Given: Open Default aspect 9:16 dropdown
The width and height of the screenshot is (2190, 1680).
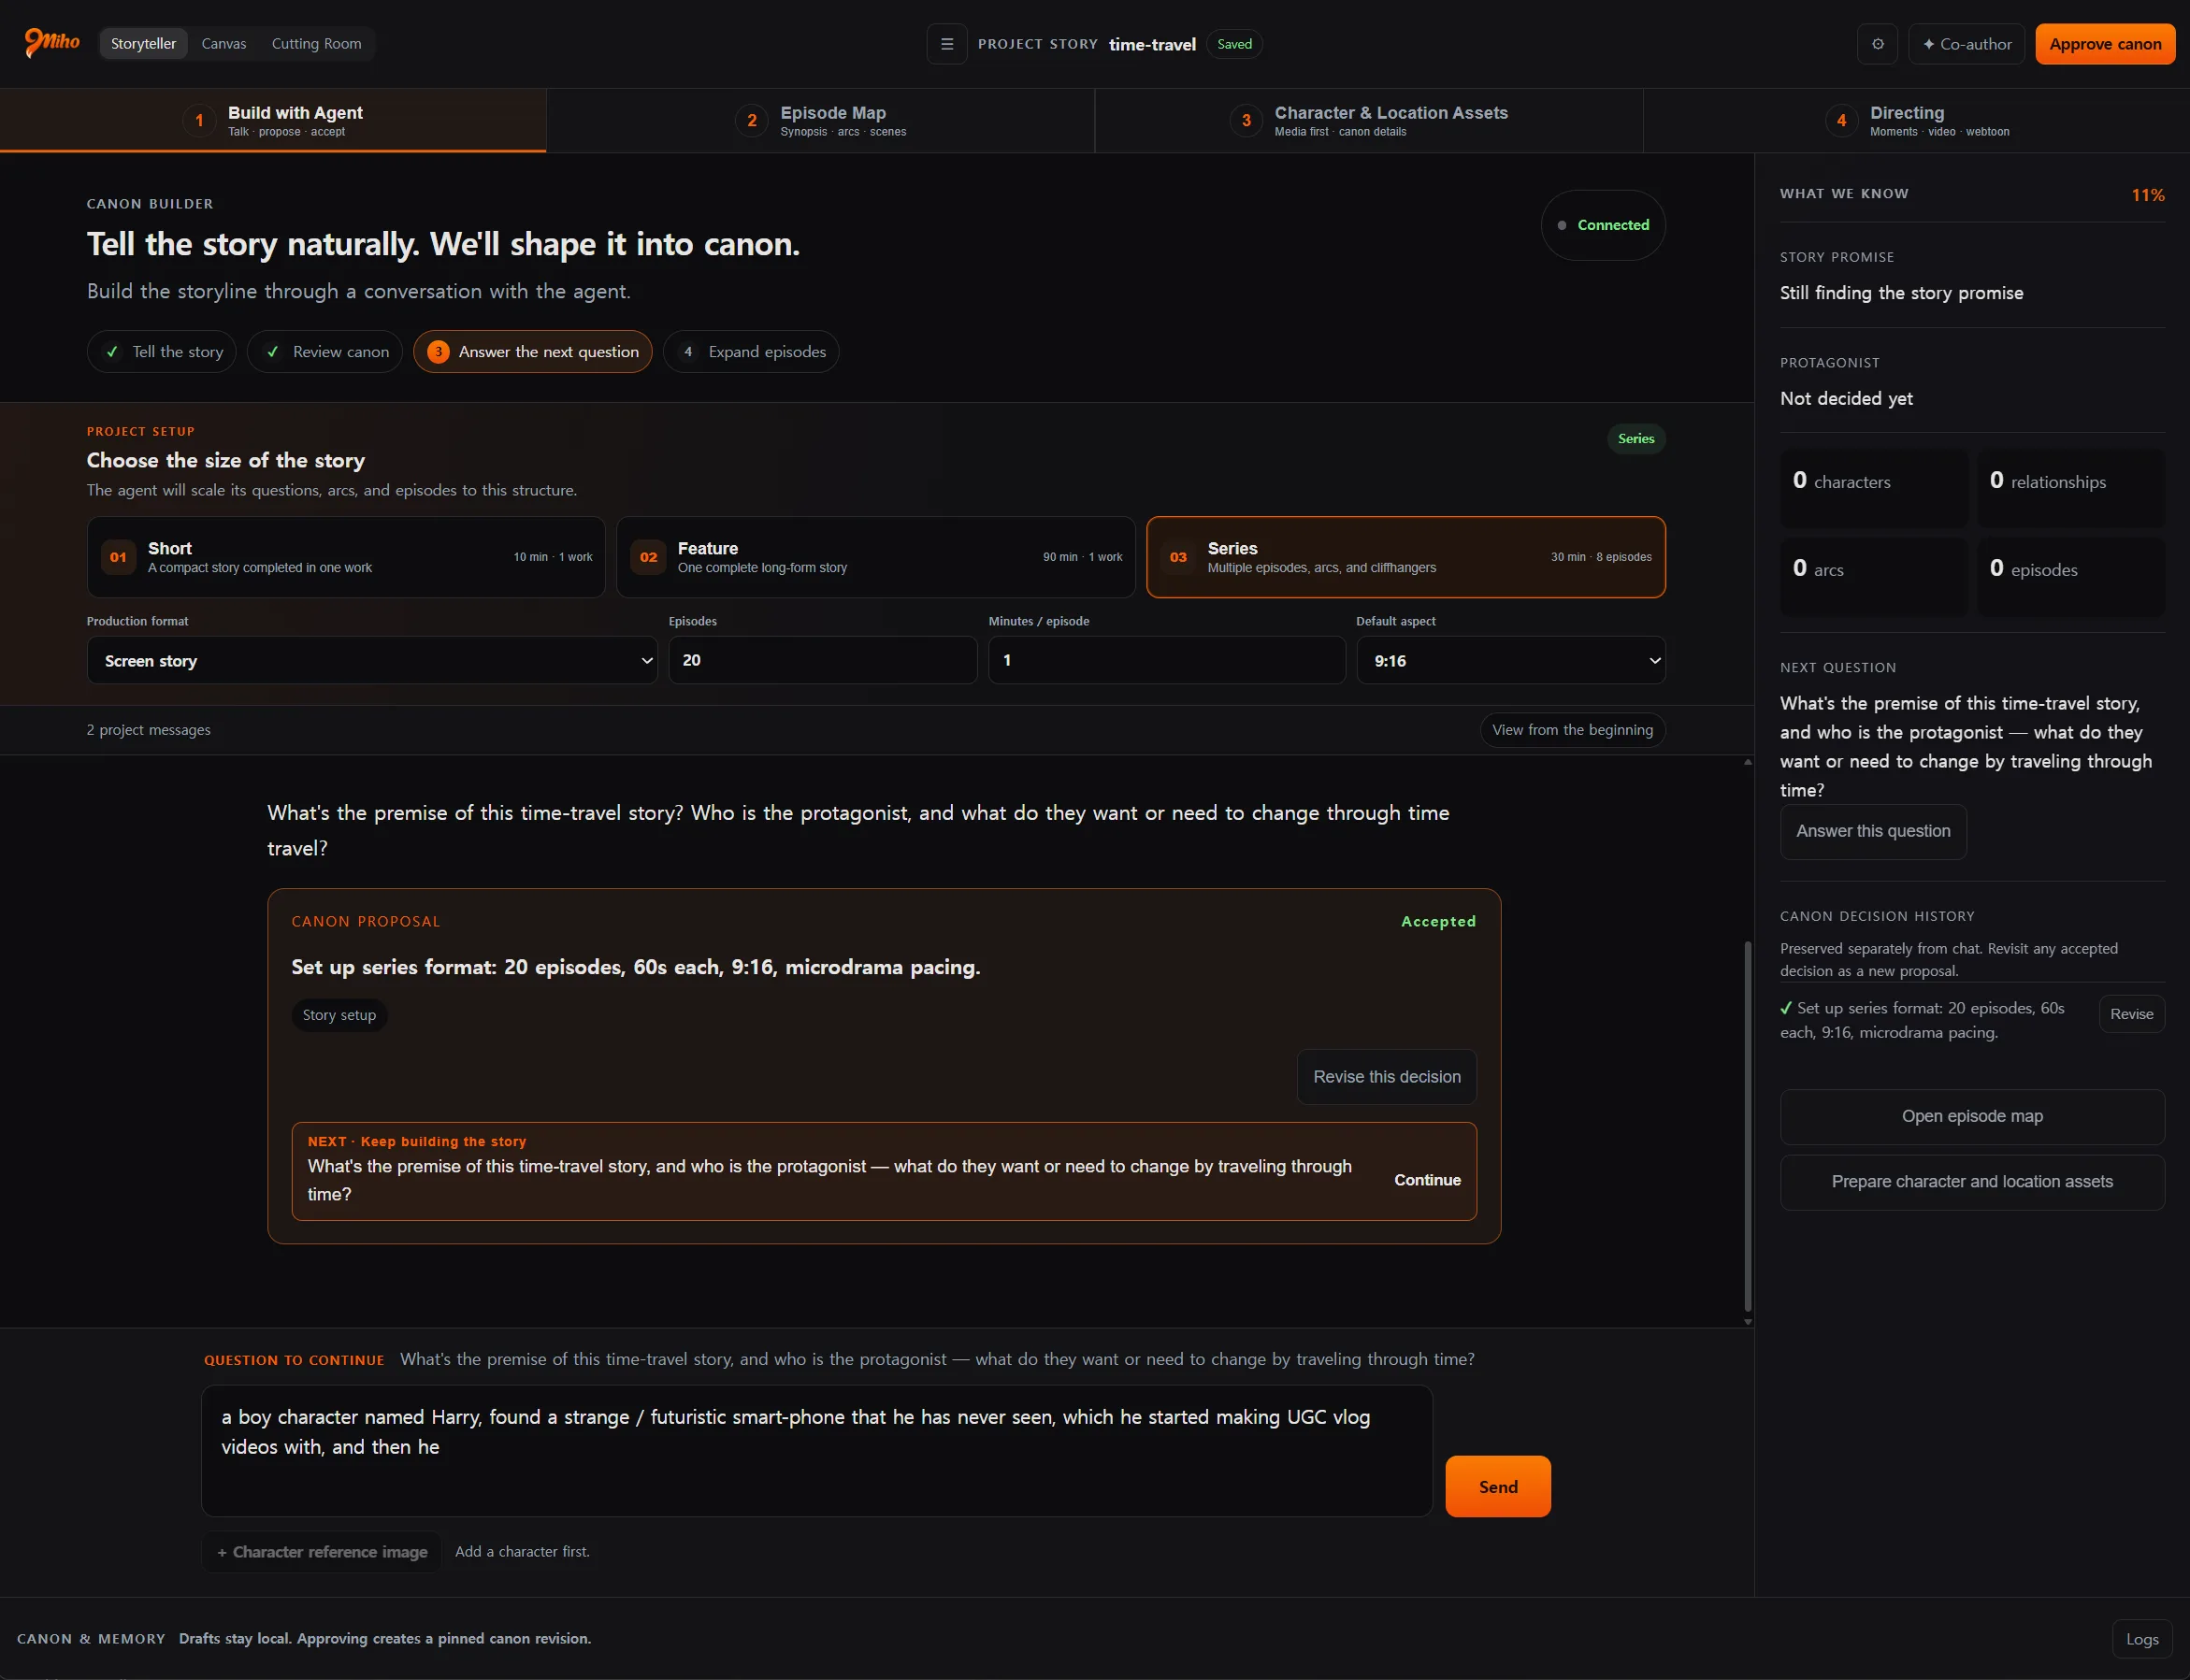Looking at the screenshot, I should click(x=1511, y=661).
